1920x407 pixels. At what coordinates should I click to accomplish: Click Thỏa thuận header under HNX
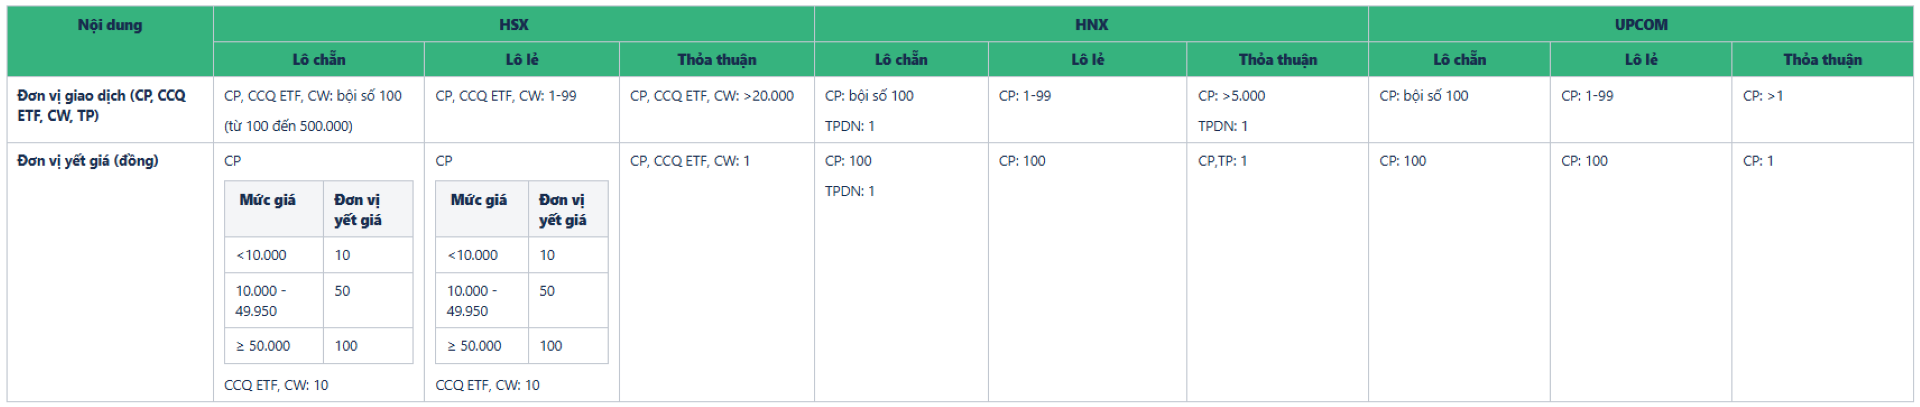[x=1277, y=60]
